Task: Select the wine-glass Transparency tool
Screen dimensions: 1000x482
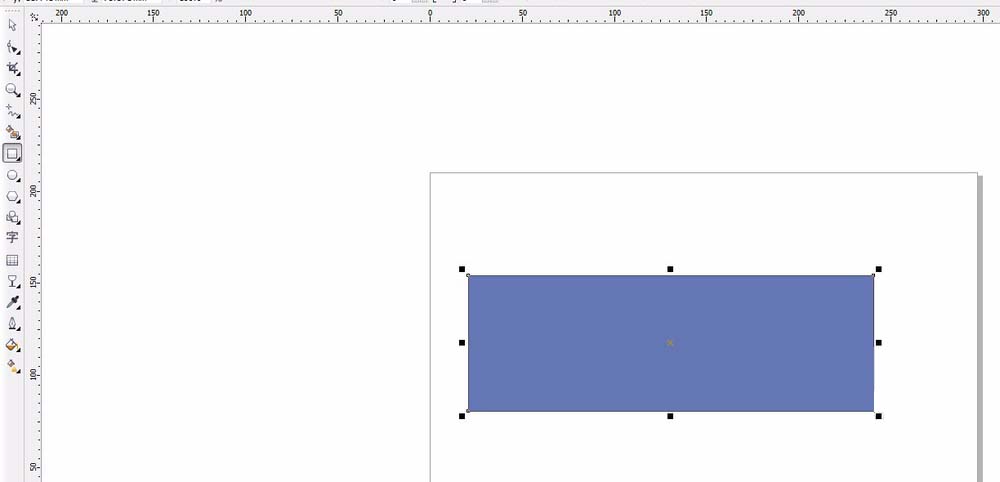Action: (x=12, y=281)
